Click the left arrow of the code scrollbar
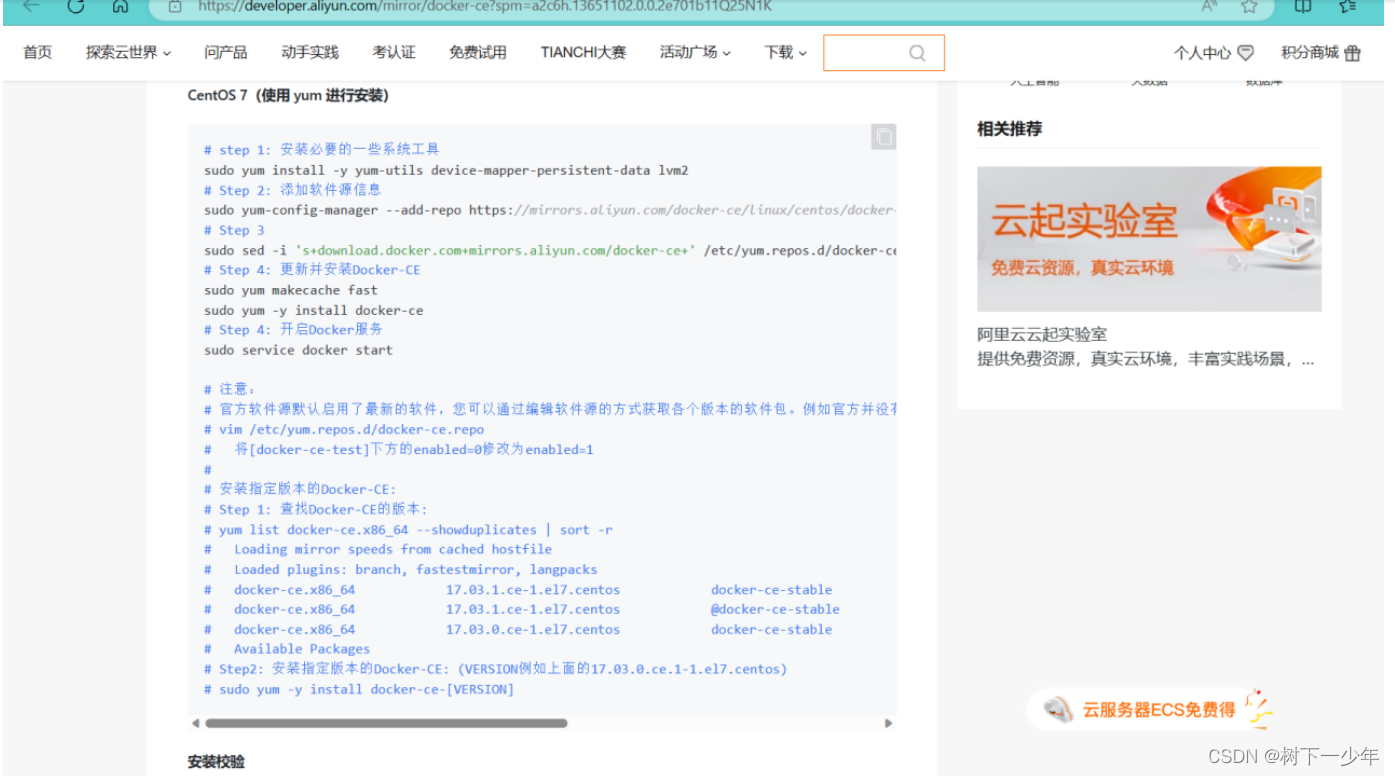 coord(195,723)
